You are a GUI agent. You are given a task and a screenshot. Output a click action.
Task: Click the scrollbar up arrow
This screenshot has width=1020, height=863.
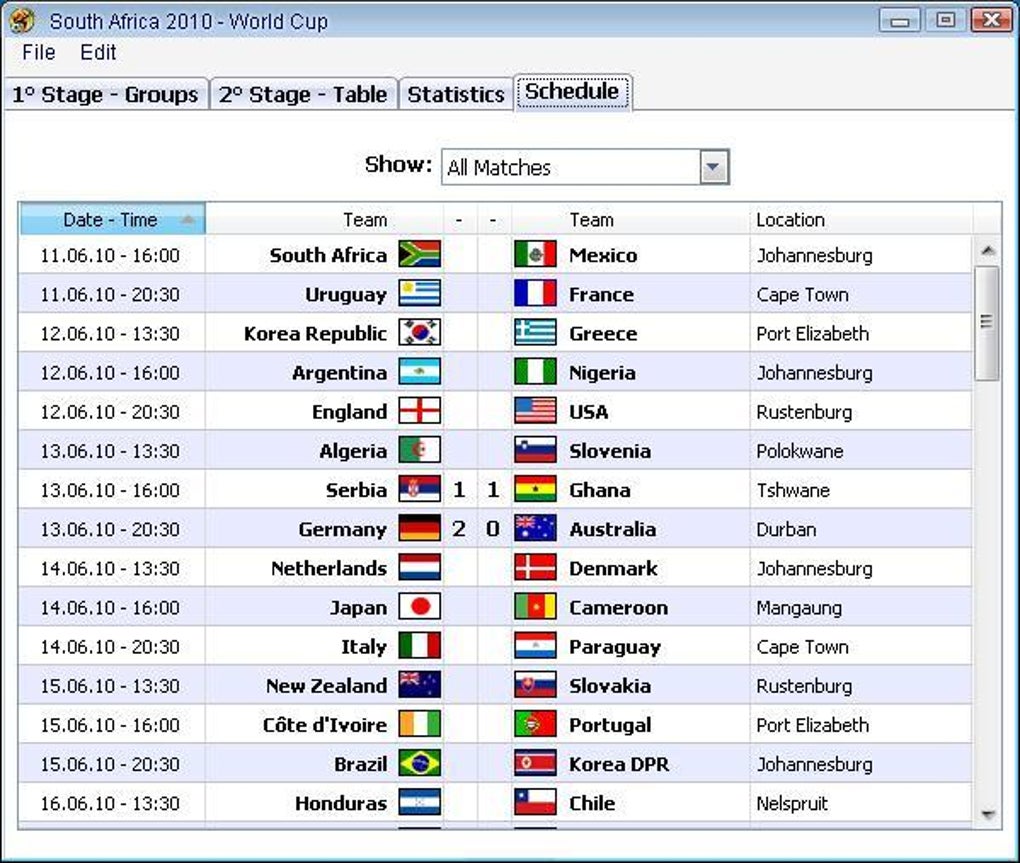(x=987, y=250)
